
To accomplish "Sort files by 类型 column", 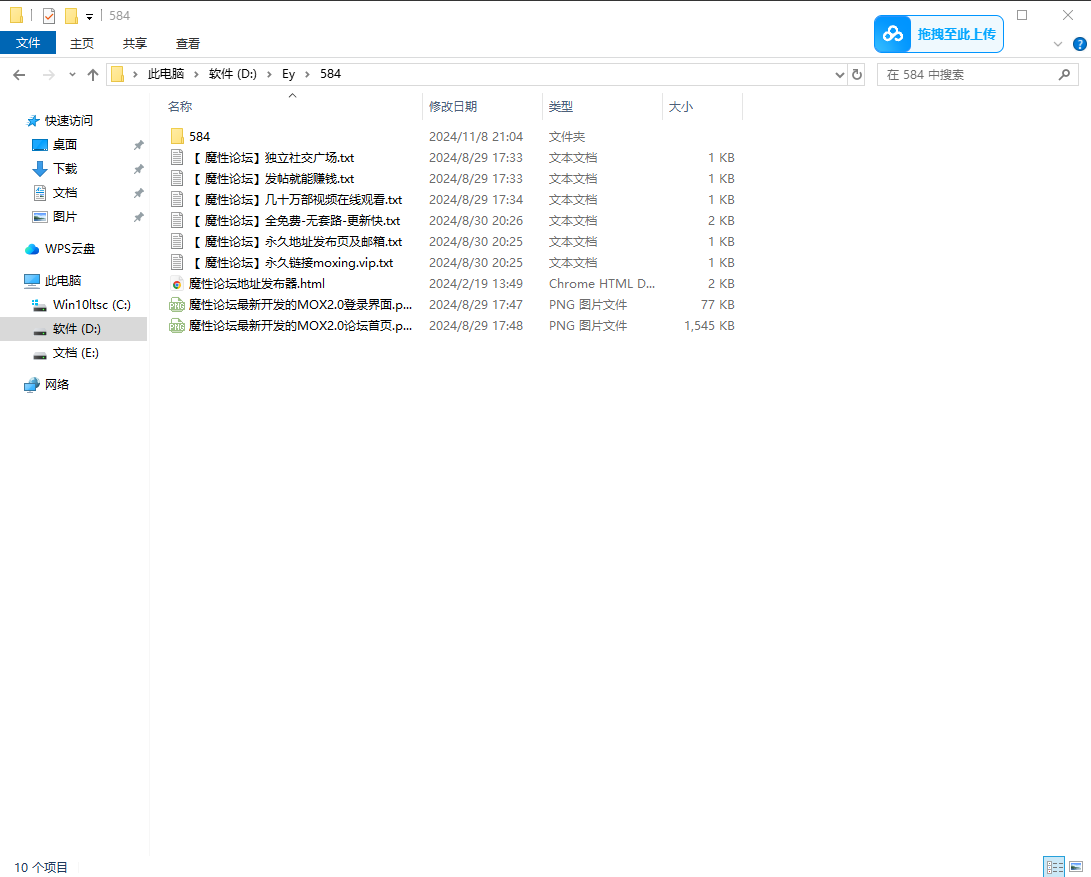I will click(561, 106).
